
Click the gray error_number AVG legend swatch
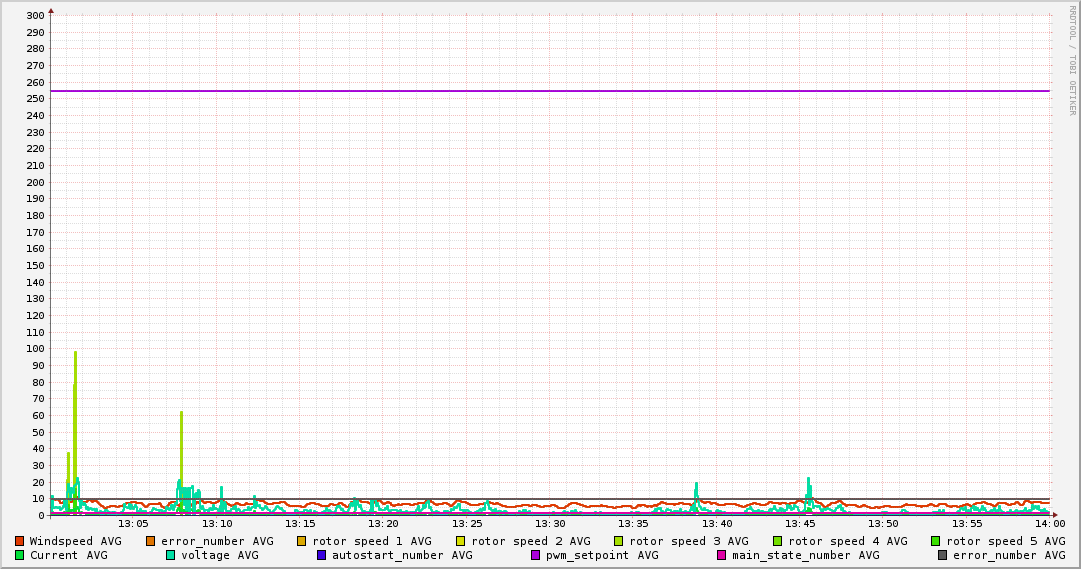pyautogui.click(x=942, y=555)
